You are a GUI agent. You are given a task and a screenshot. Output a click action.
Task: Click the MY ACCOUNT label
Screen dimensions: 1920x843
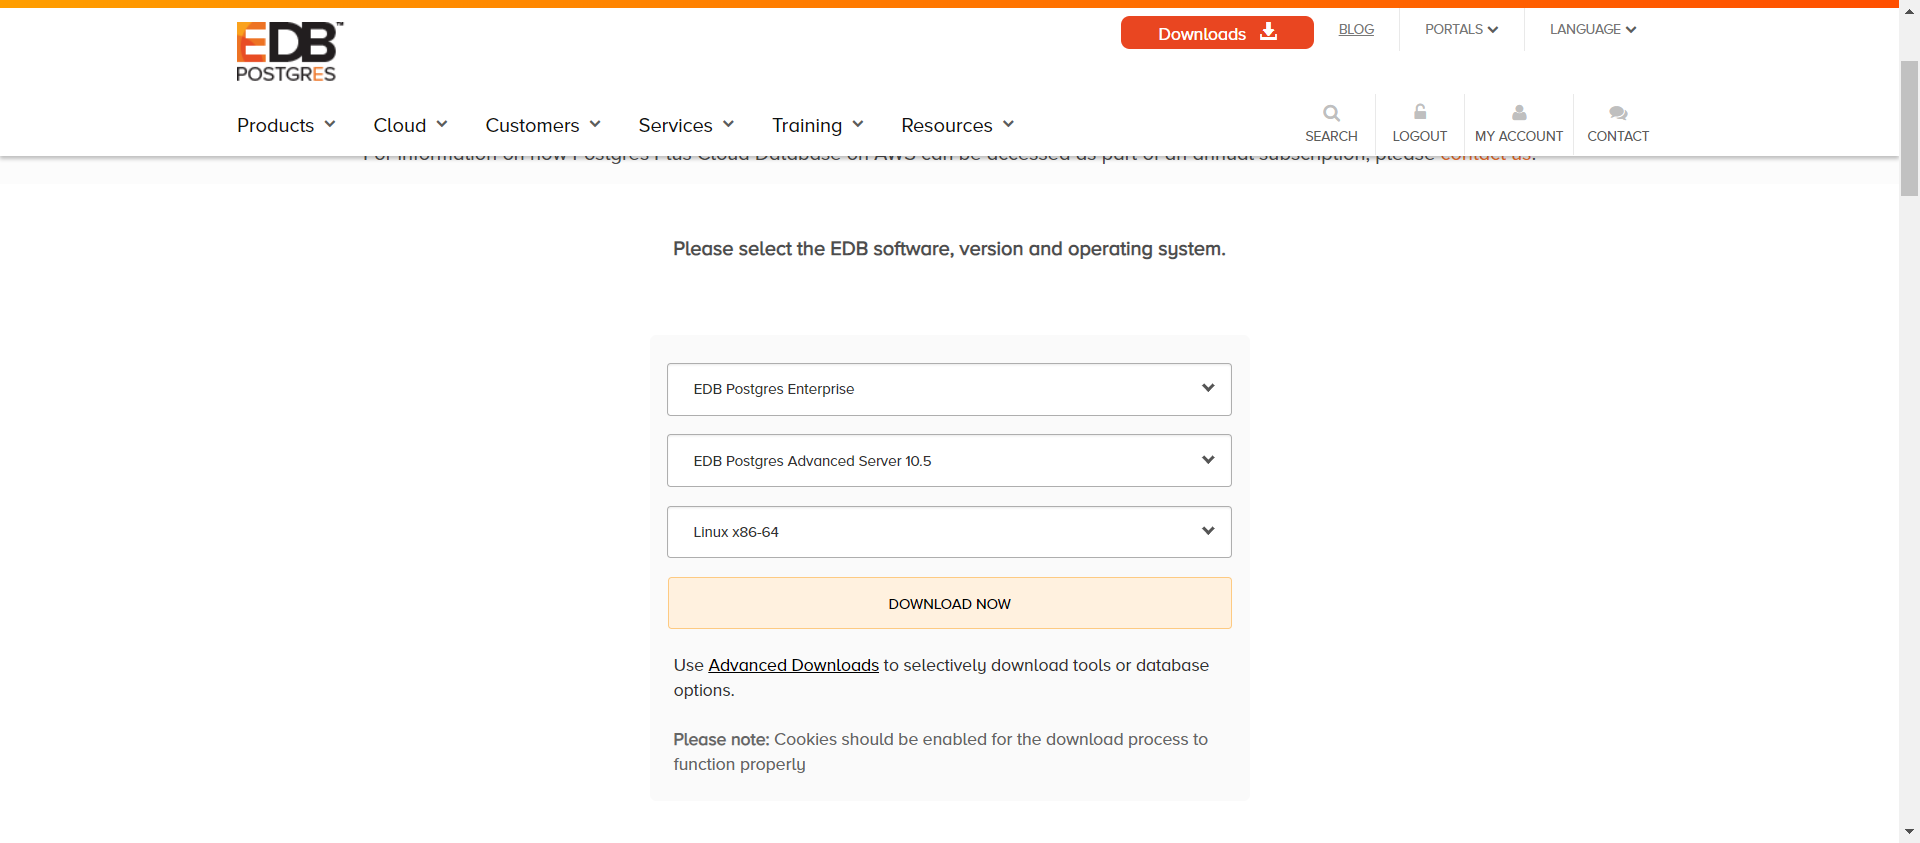(1518, 136)
